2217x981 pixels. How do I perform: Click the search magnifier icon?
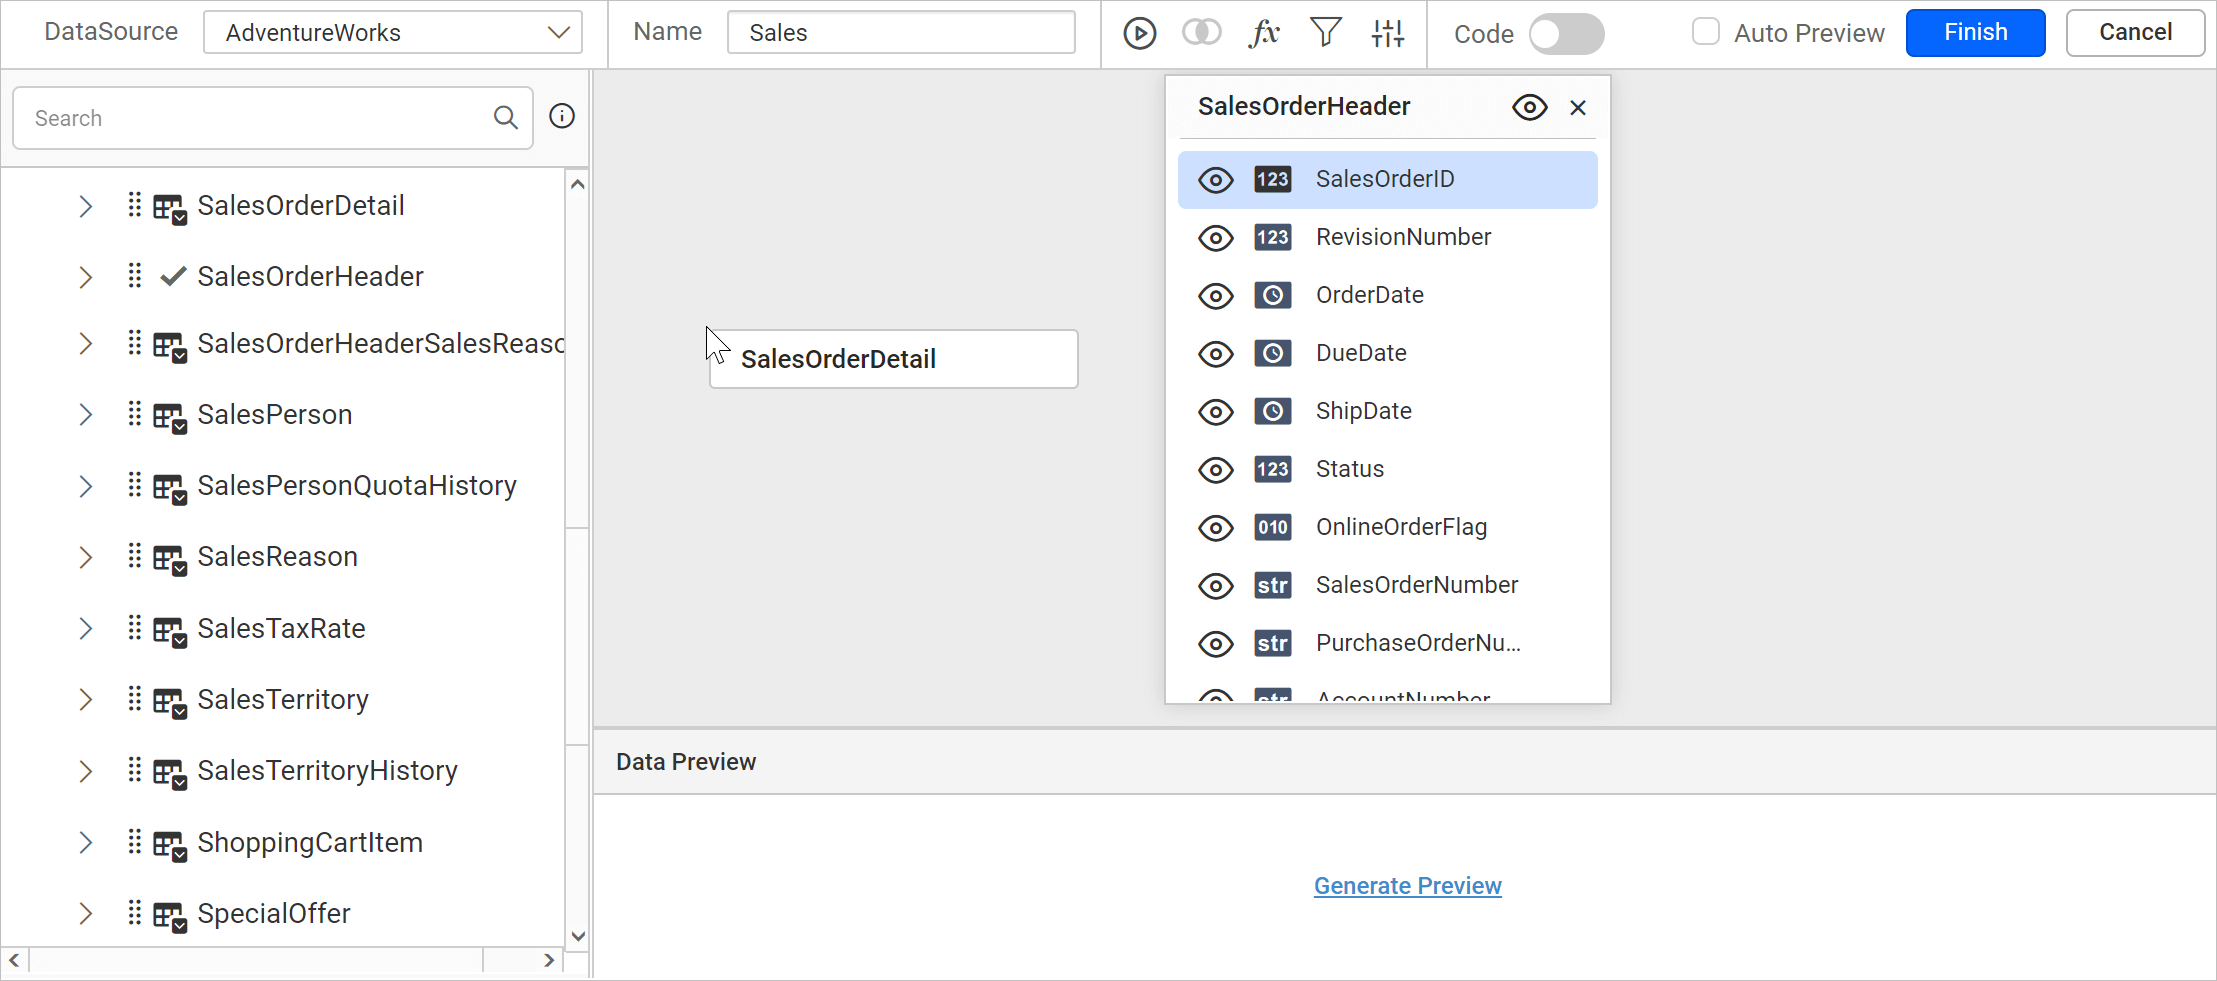pyautogui.click(x=506, y=118)
